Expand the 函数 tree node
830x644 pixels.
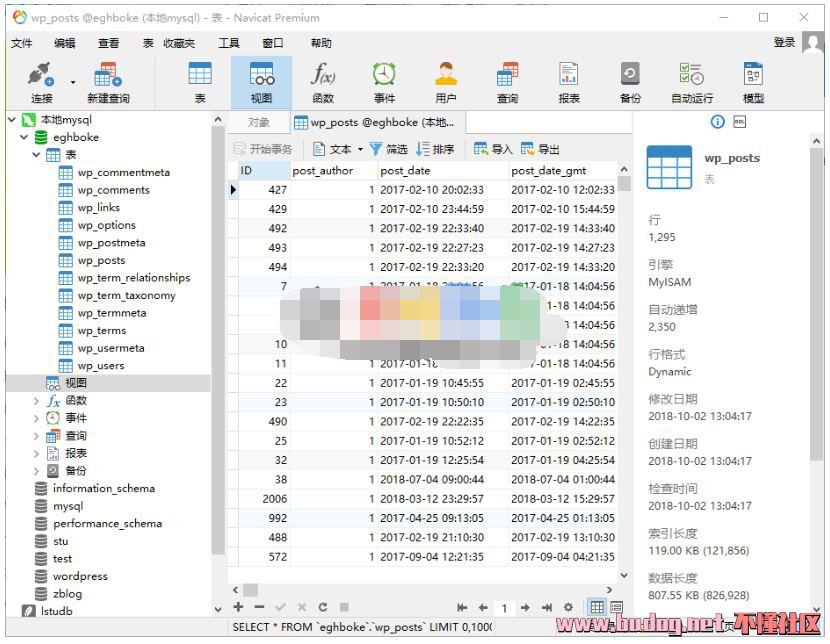point(36,401)
